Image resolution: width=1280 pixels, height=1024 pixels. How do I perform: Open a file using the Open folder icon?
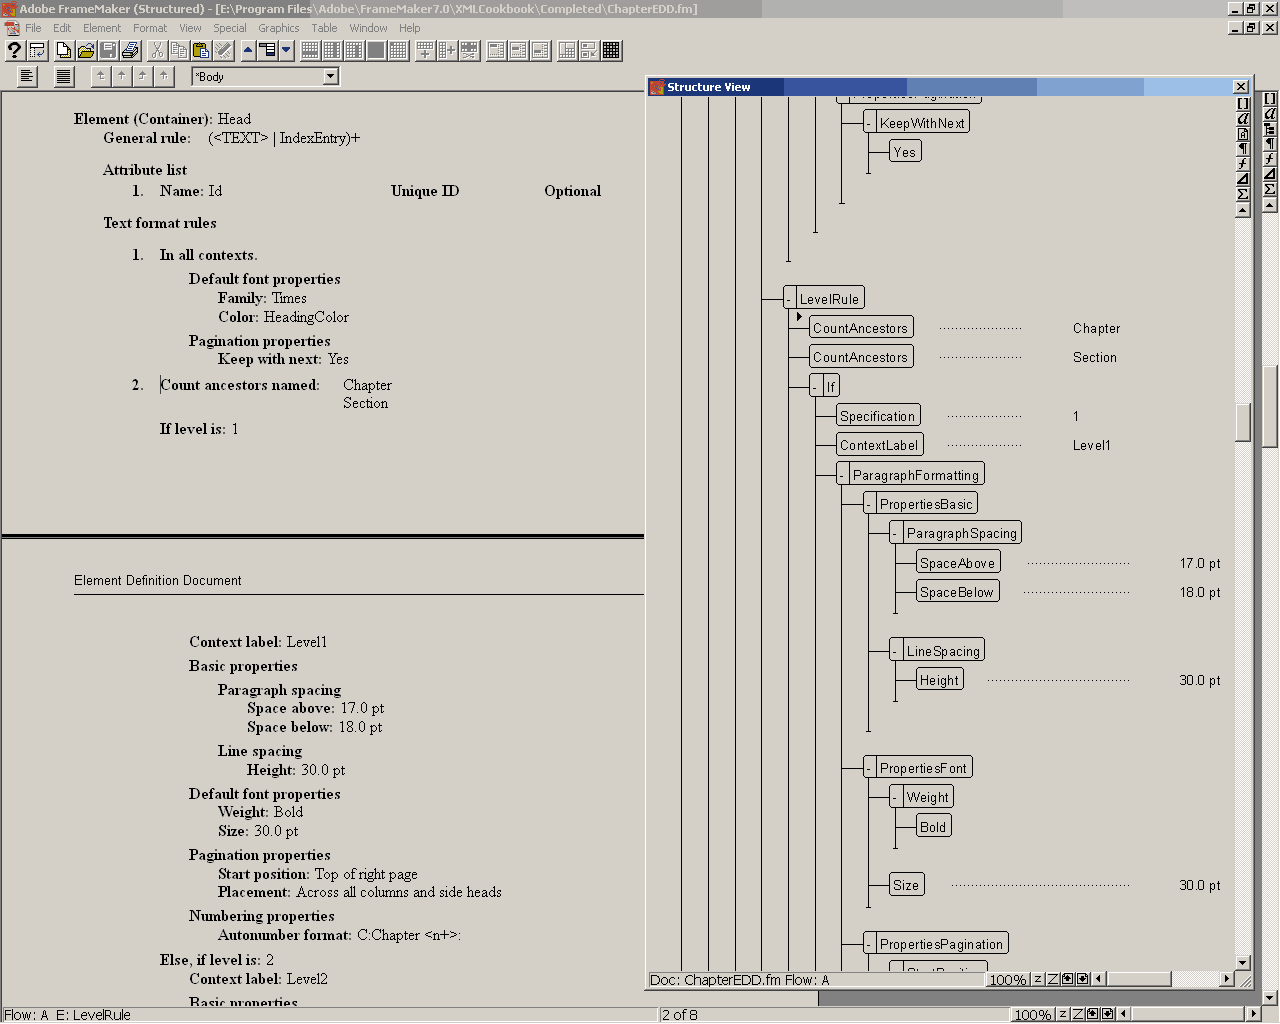(x=86, y=50)
